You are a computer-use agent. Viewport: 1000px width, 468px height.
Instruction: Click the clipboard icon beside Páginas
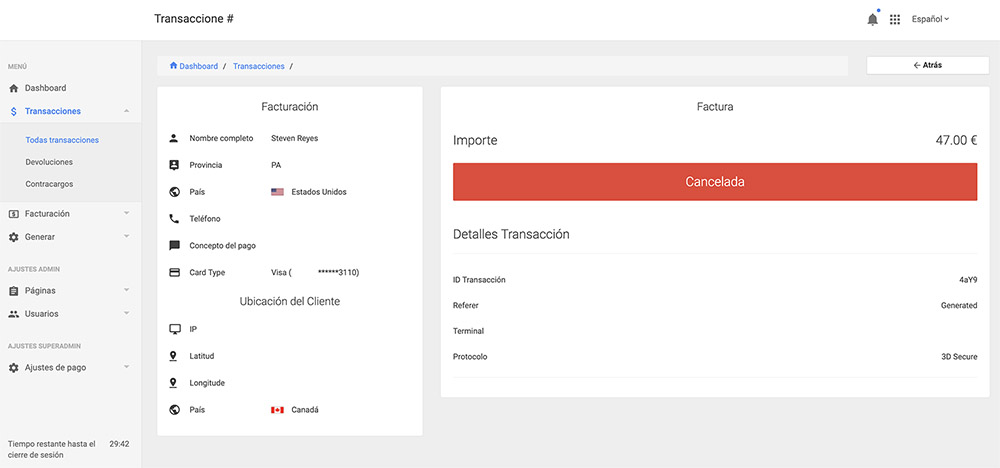pyautogui.click(x=13, y=291)
